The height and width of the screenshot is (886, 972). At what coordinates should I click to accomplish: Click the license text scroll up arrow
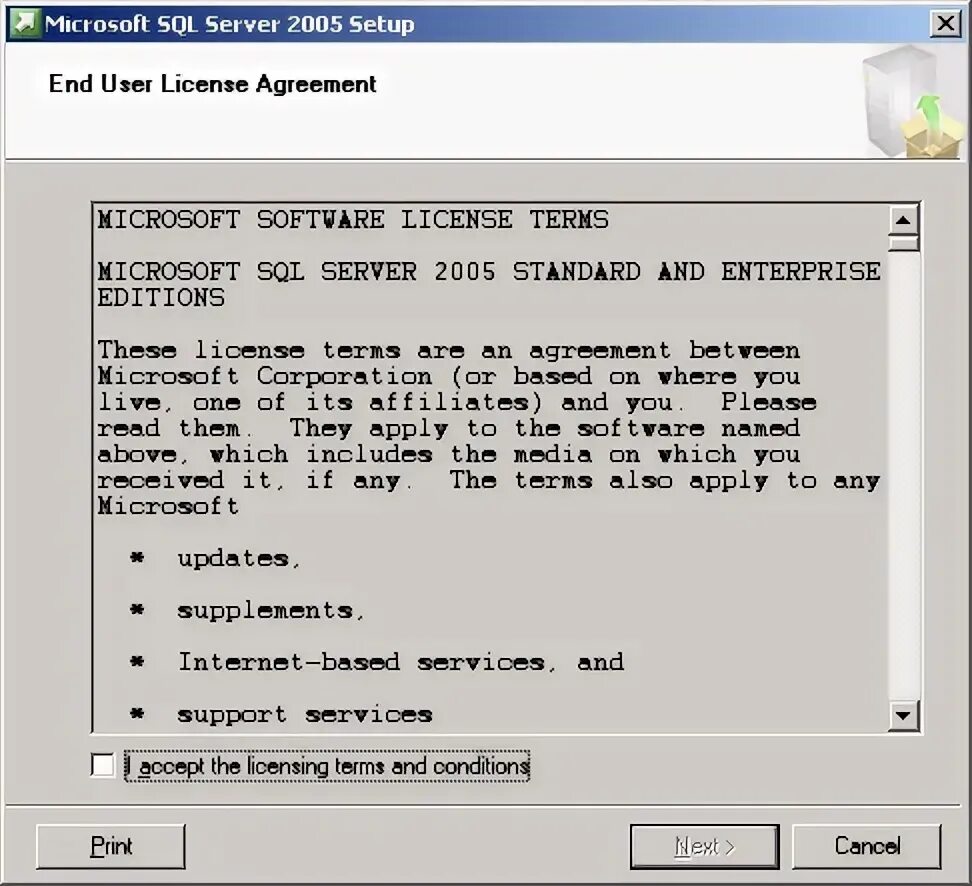[903, 220]
